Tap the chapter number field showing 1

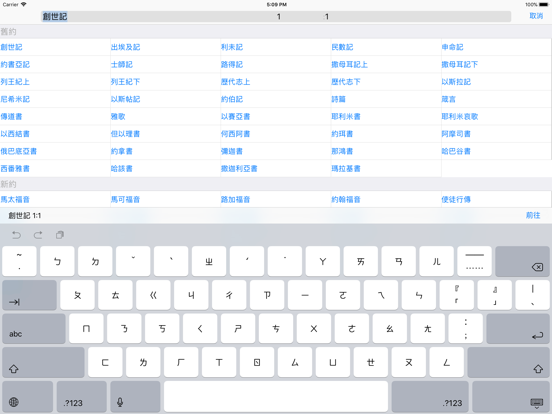tap(279, 17)
